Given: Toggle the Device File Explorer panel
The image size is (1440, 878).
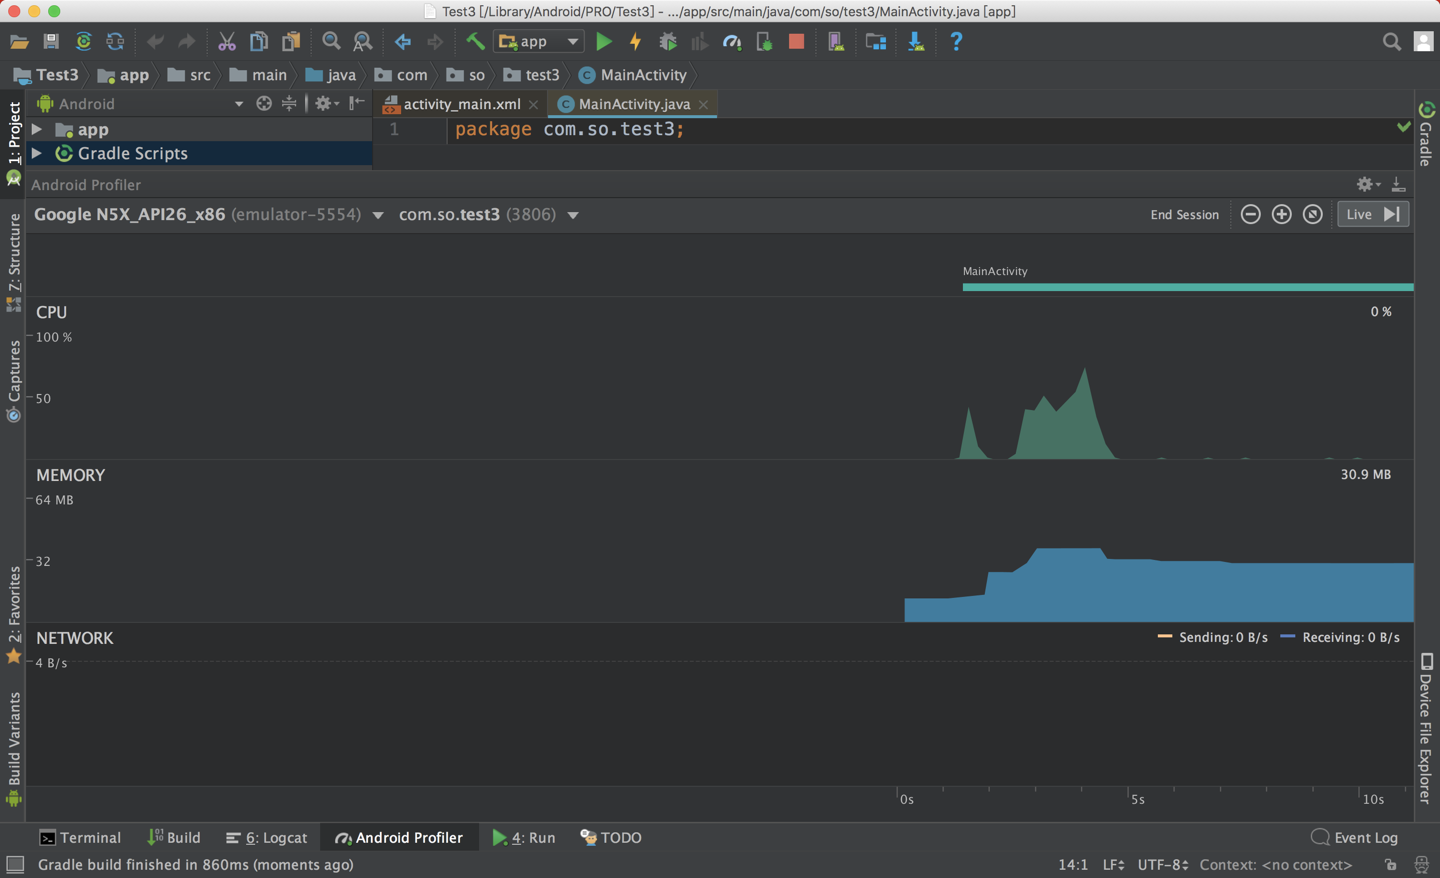Looking at the screenshot, I should tap(1427, 728).
